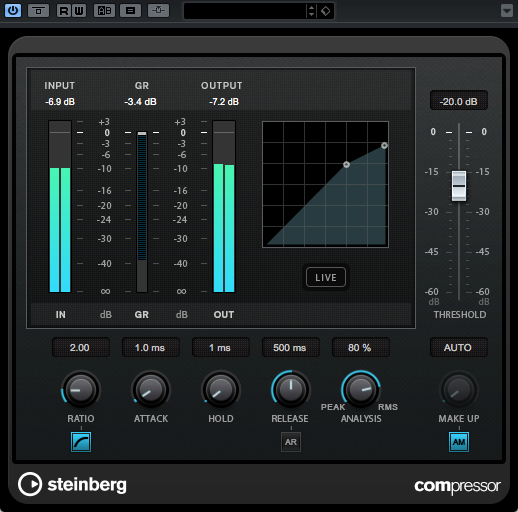518x512 pixels.
Task: Click the Threshold fader handle
Action: pyautogui.click(x=459, y=186)
